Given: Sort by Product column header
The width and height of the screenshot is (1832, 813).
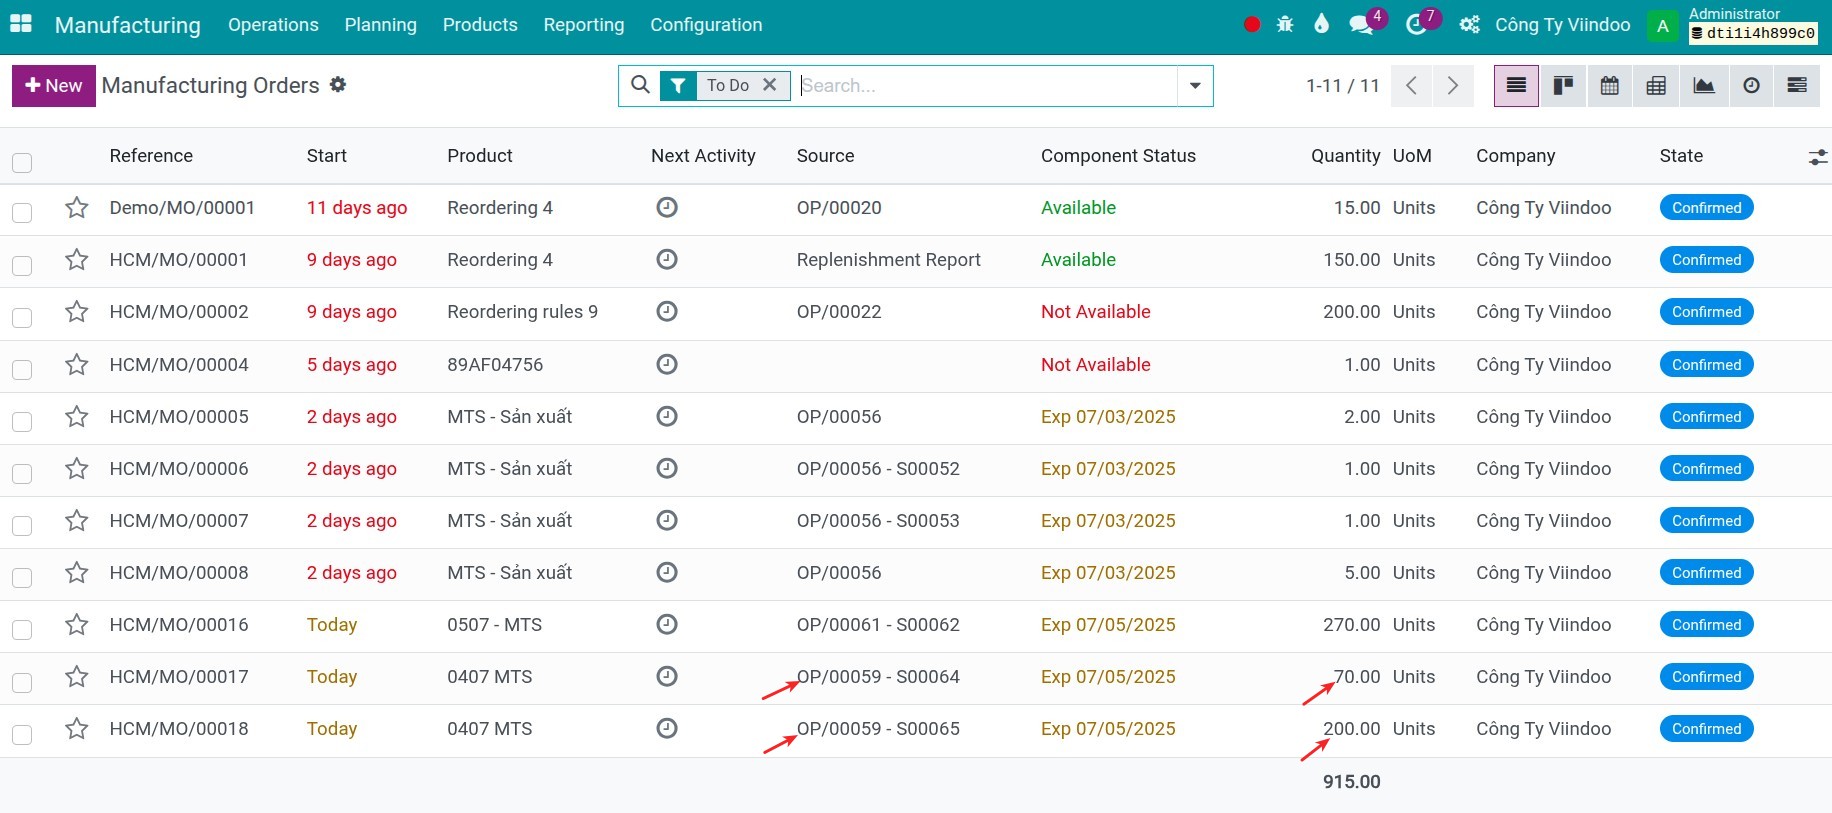Looking at the screenshot, I should pos(480,156).
